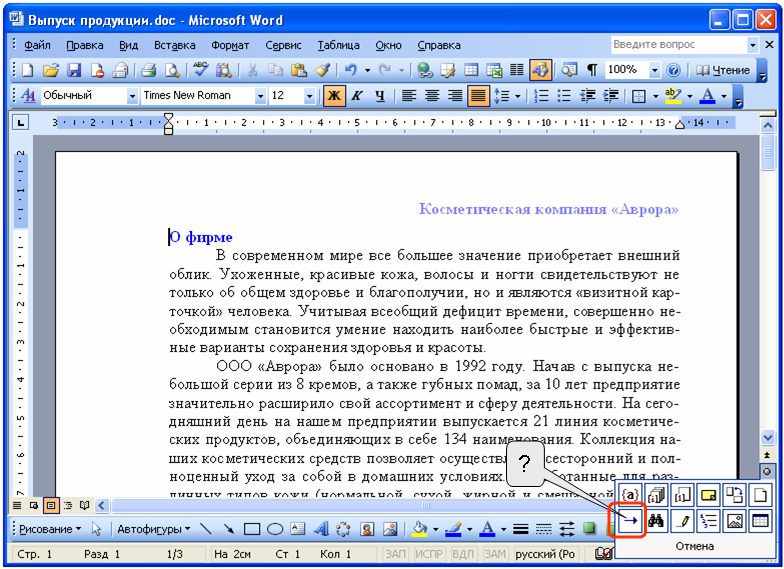Align text to the left
This screenshot has height=569, width=784.
coord(409,96)
